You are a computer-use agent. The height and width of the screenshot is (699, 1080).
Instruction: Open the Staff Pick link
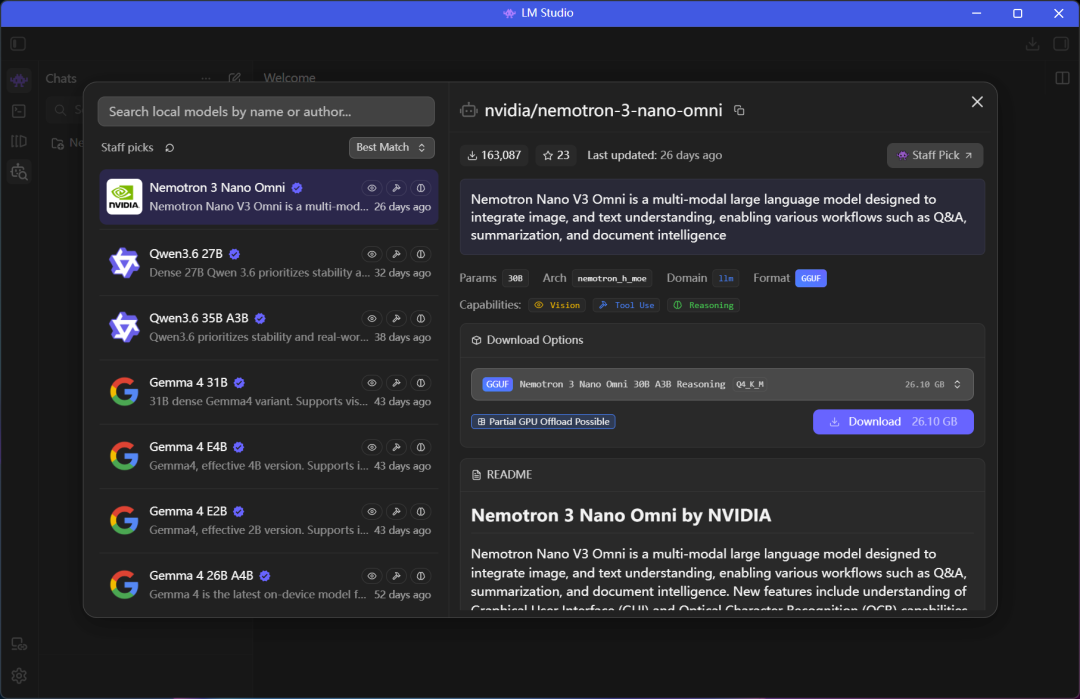pos(935,155)
